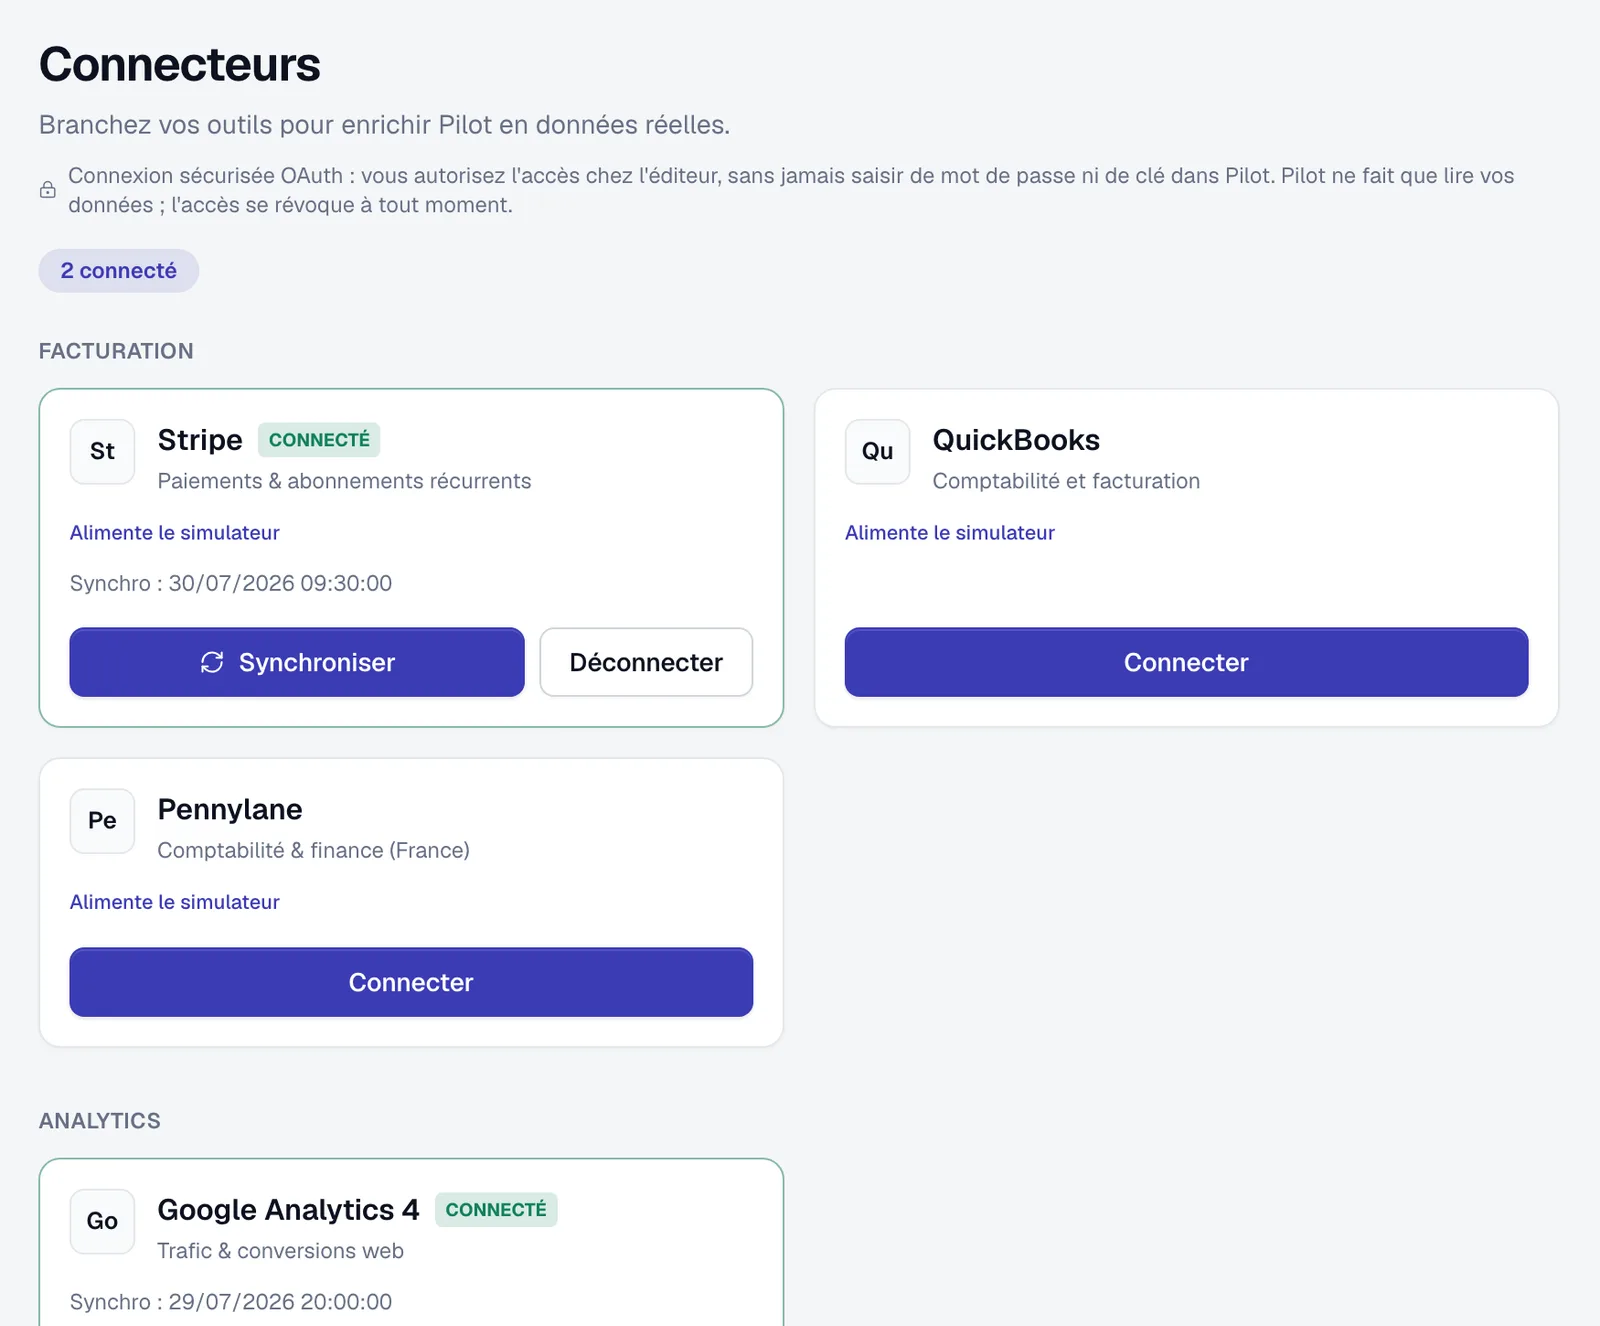This screenshot has height=1326, width=1600.
Task: Connect the QuickBooks integration
Action: (x=1186, y=662)
